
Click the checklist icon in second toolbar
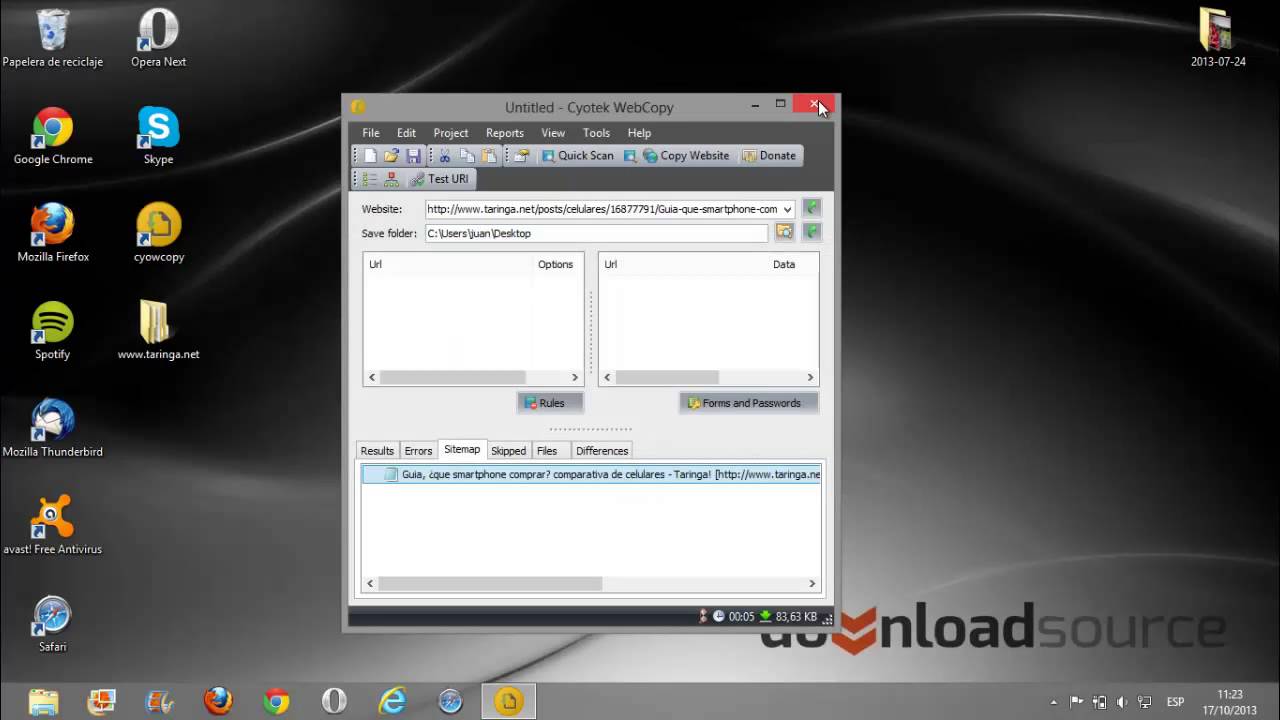pos(370,179)
